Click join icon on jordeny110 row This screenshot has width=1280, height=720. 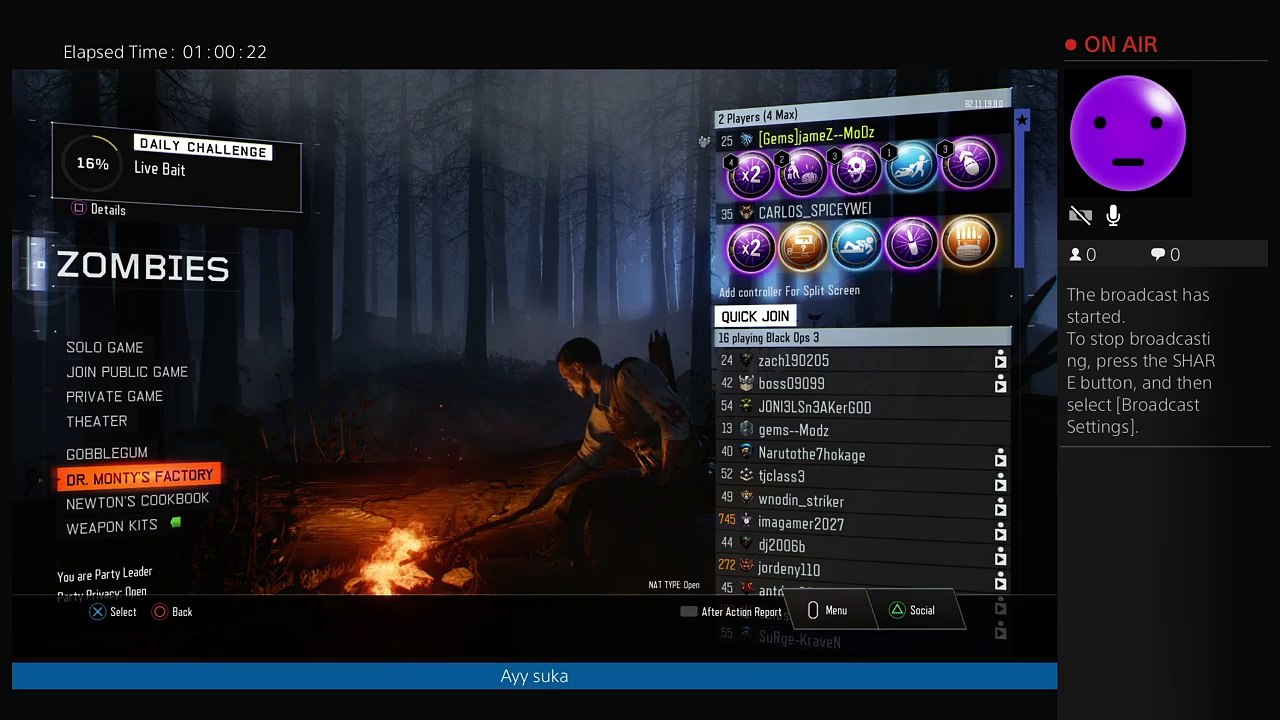1000,583
